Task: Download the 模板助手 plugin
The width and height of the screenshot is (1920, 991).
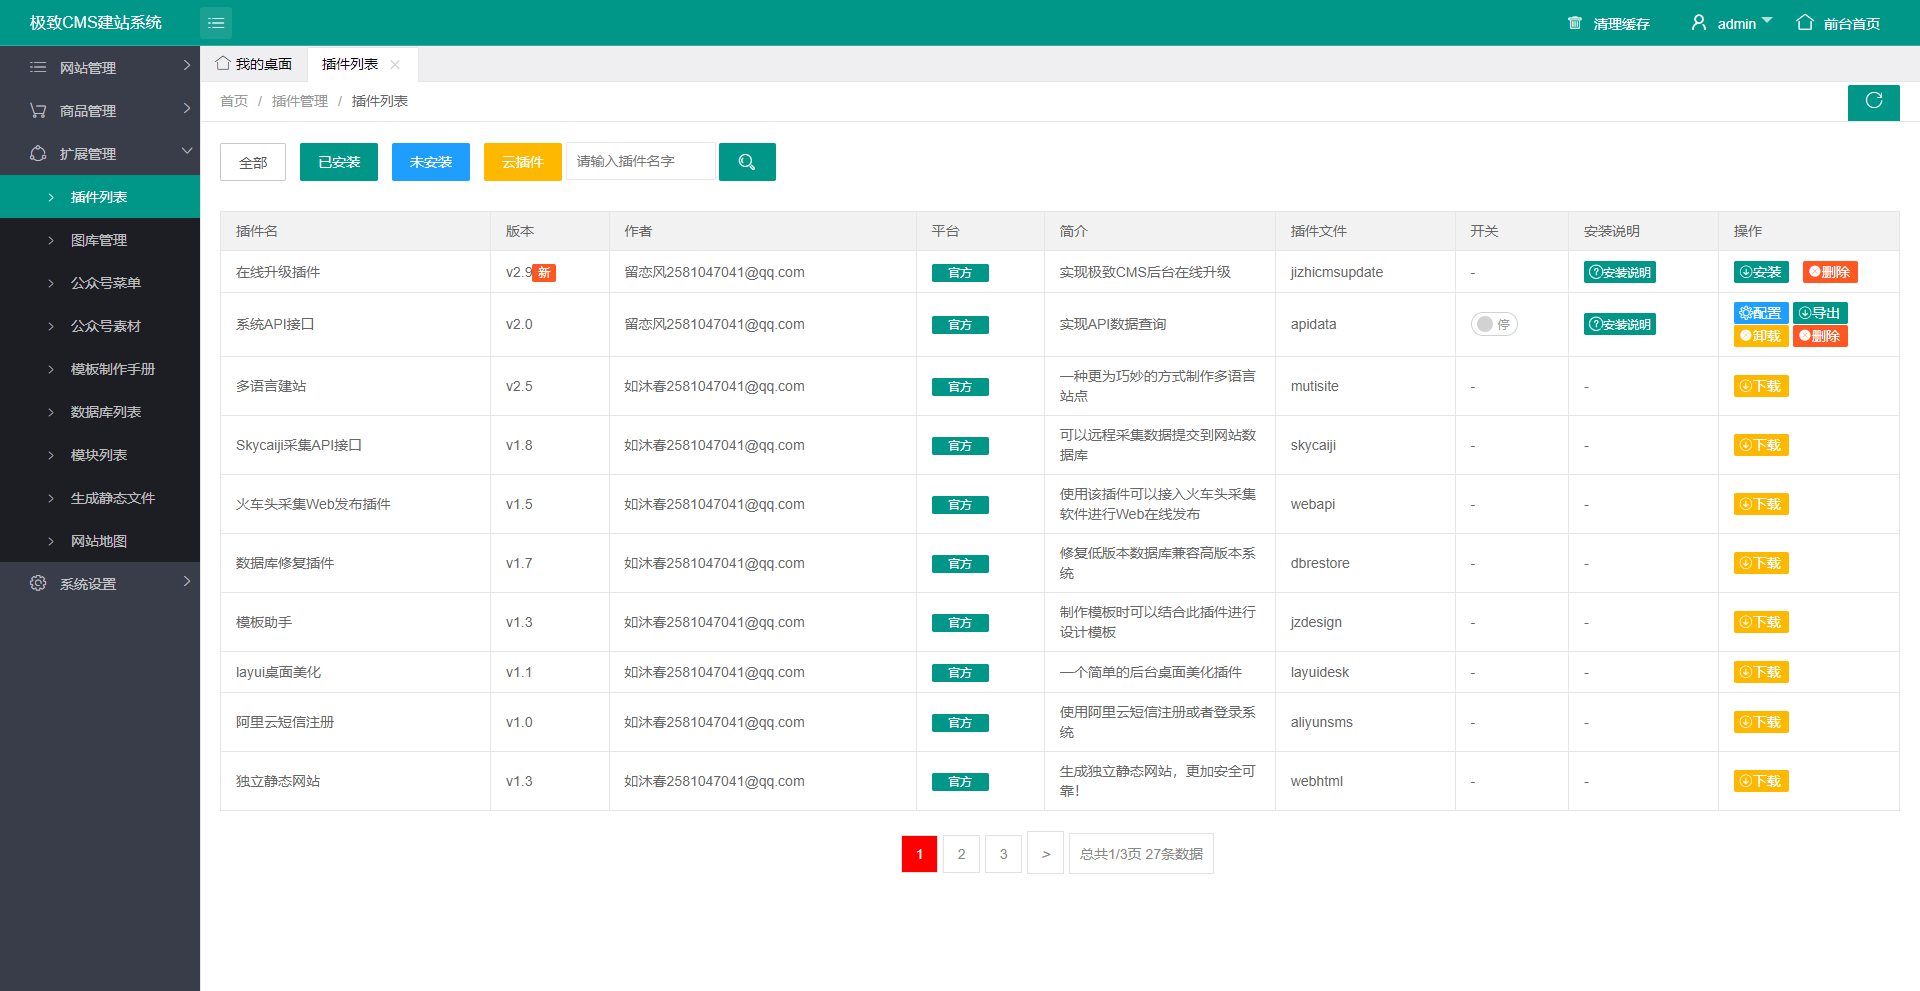Action: (1761, 622)
